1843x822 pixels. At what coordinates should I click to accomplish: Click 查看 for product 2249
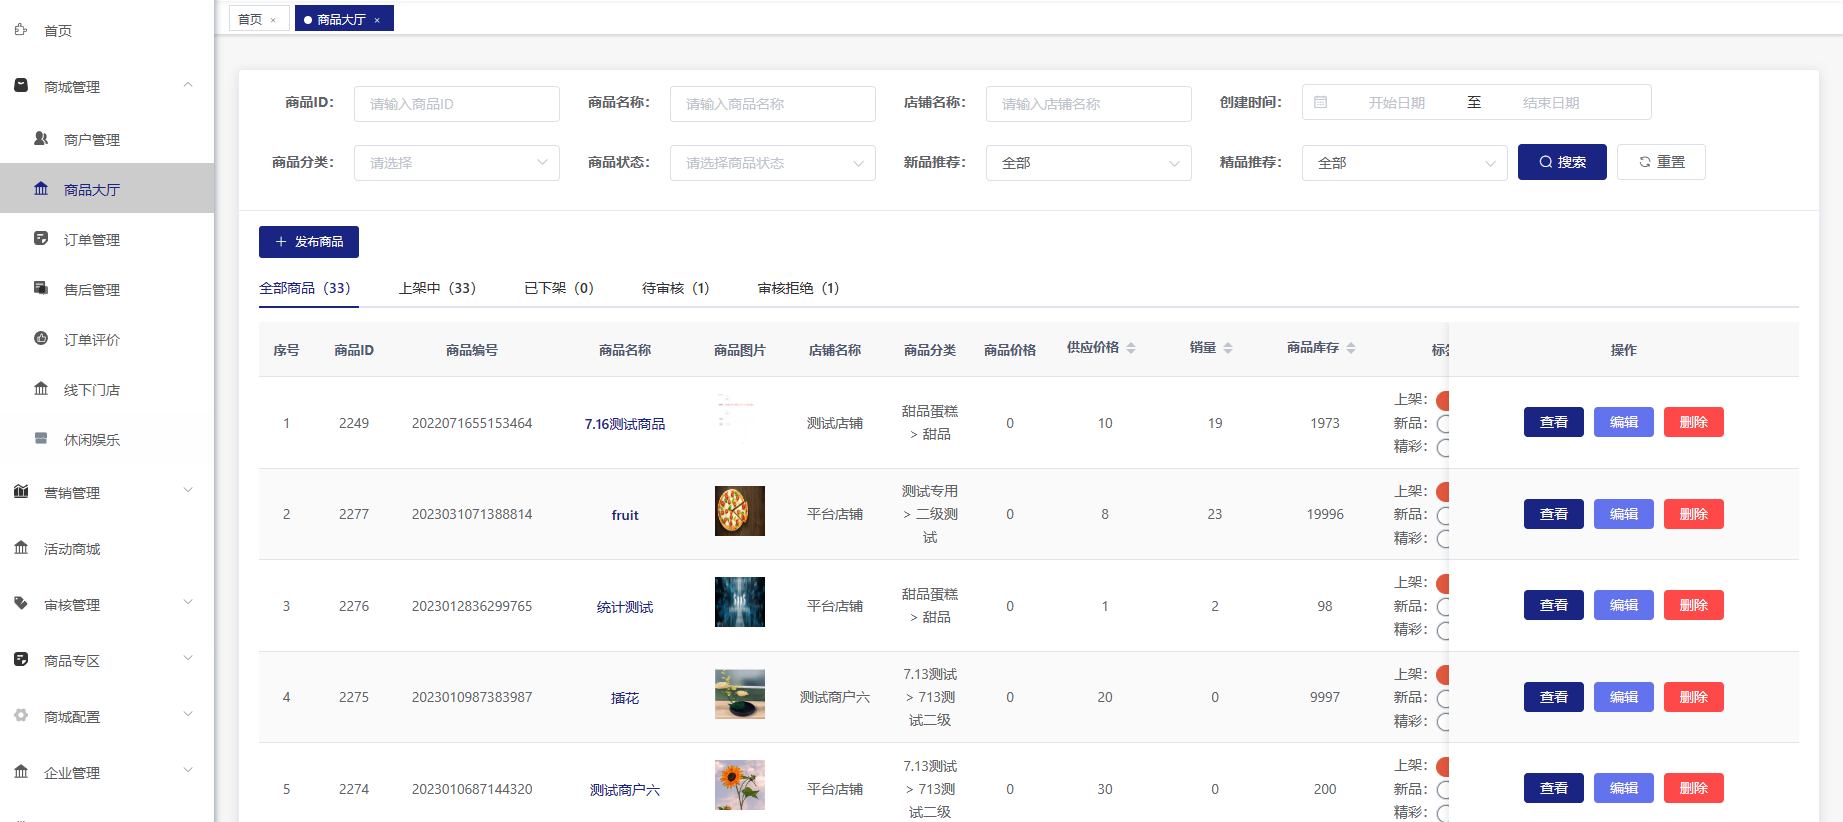1554,422
